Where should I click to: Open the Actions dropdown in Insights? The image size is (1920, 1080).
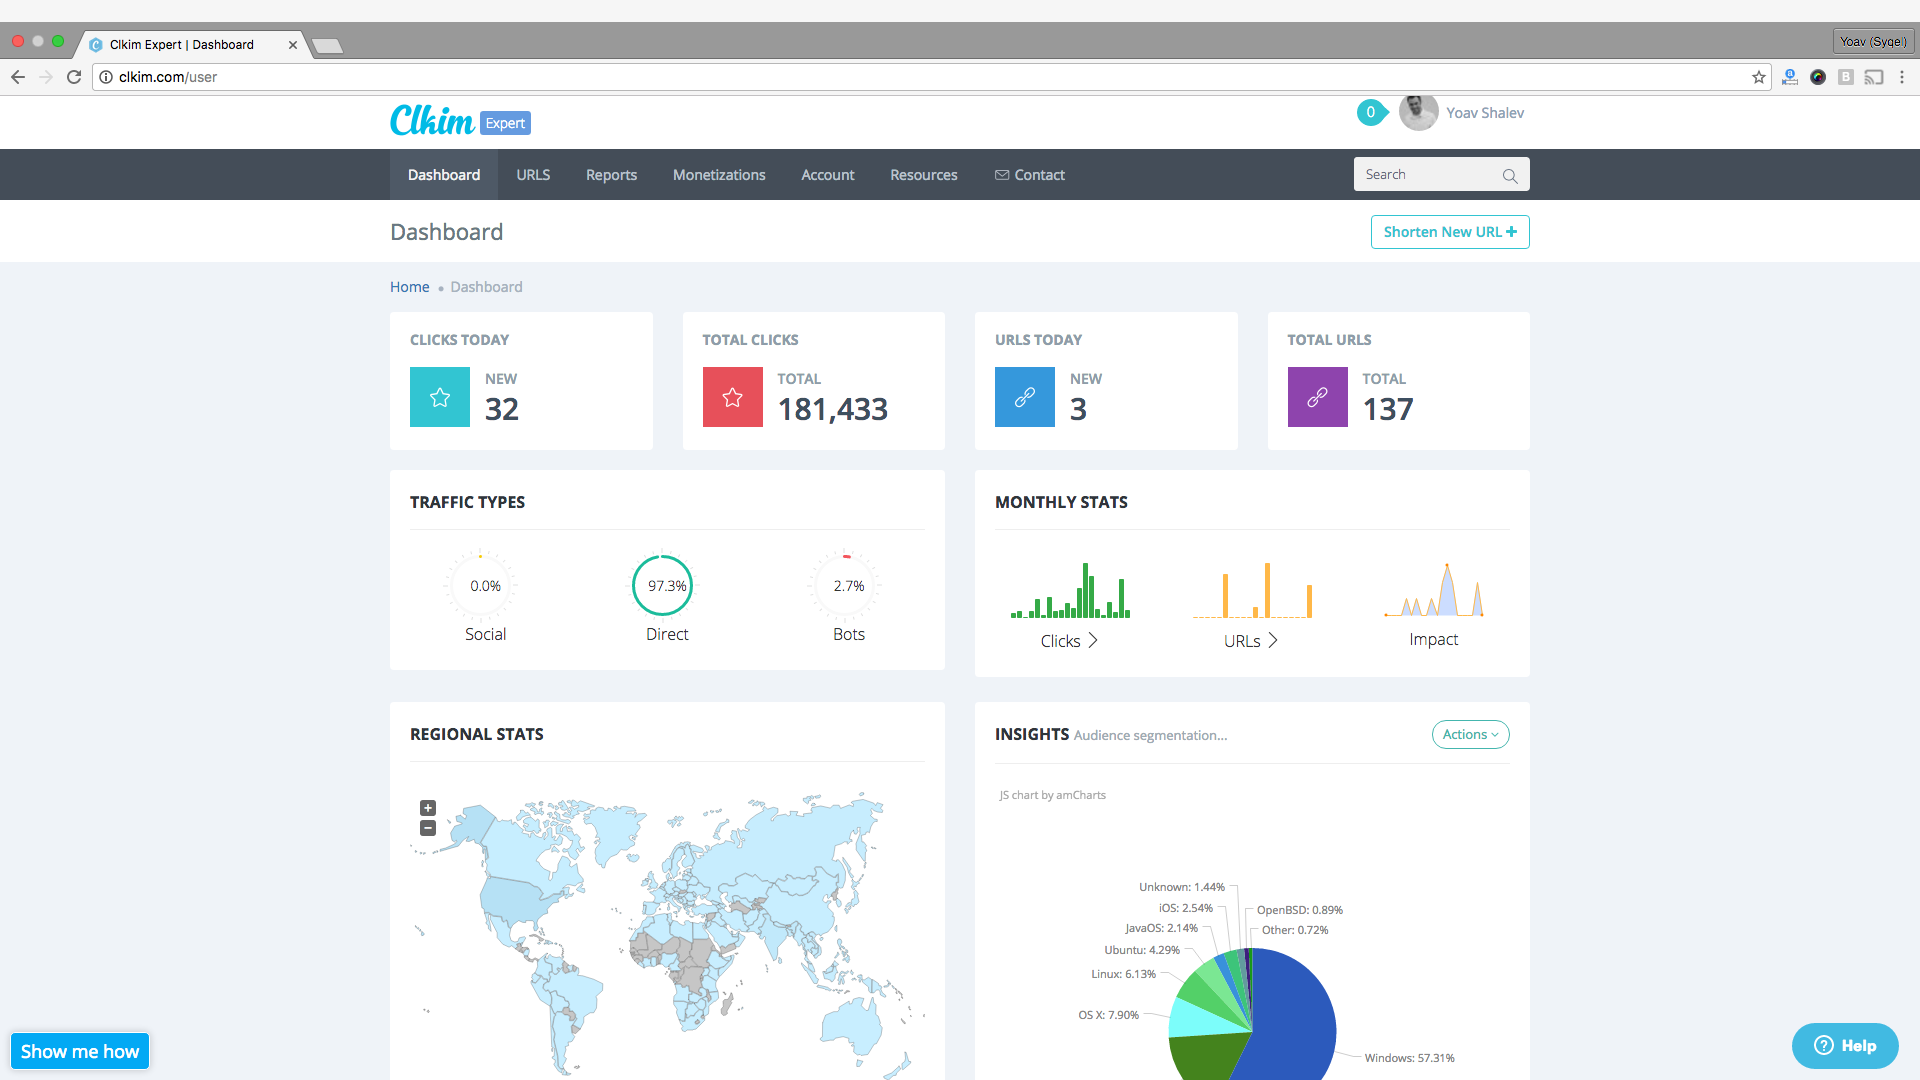click(1470, 735)
